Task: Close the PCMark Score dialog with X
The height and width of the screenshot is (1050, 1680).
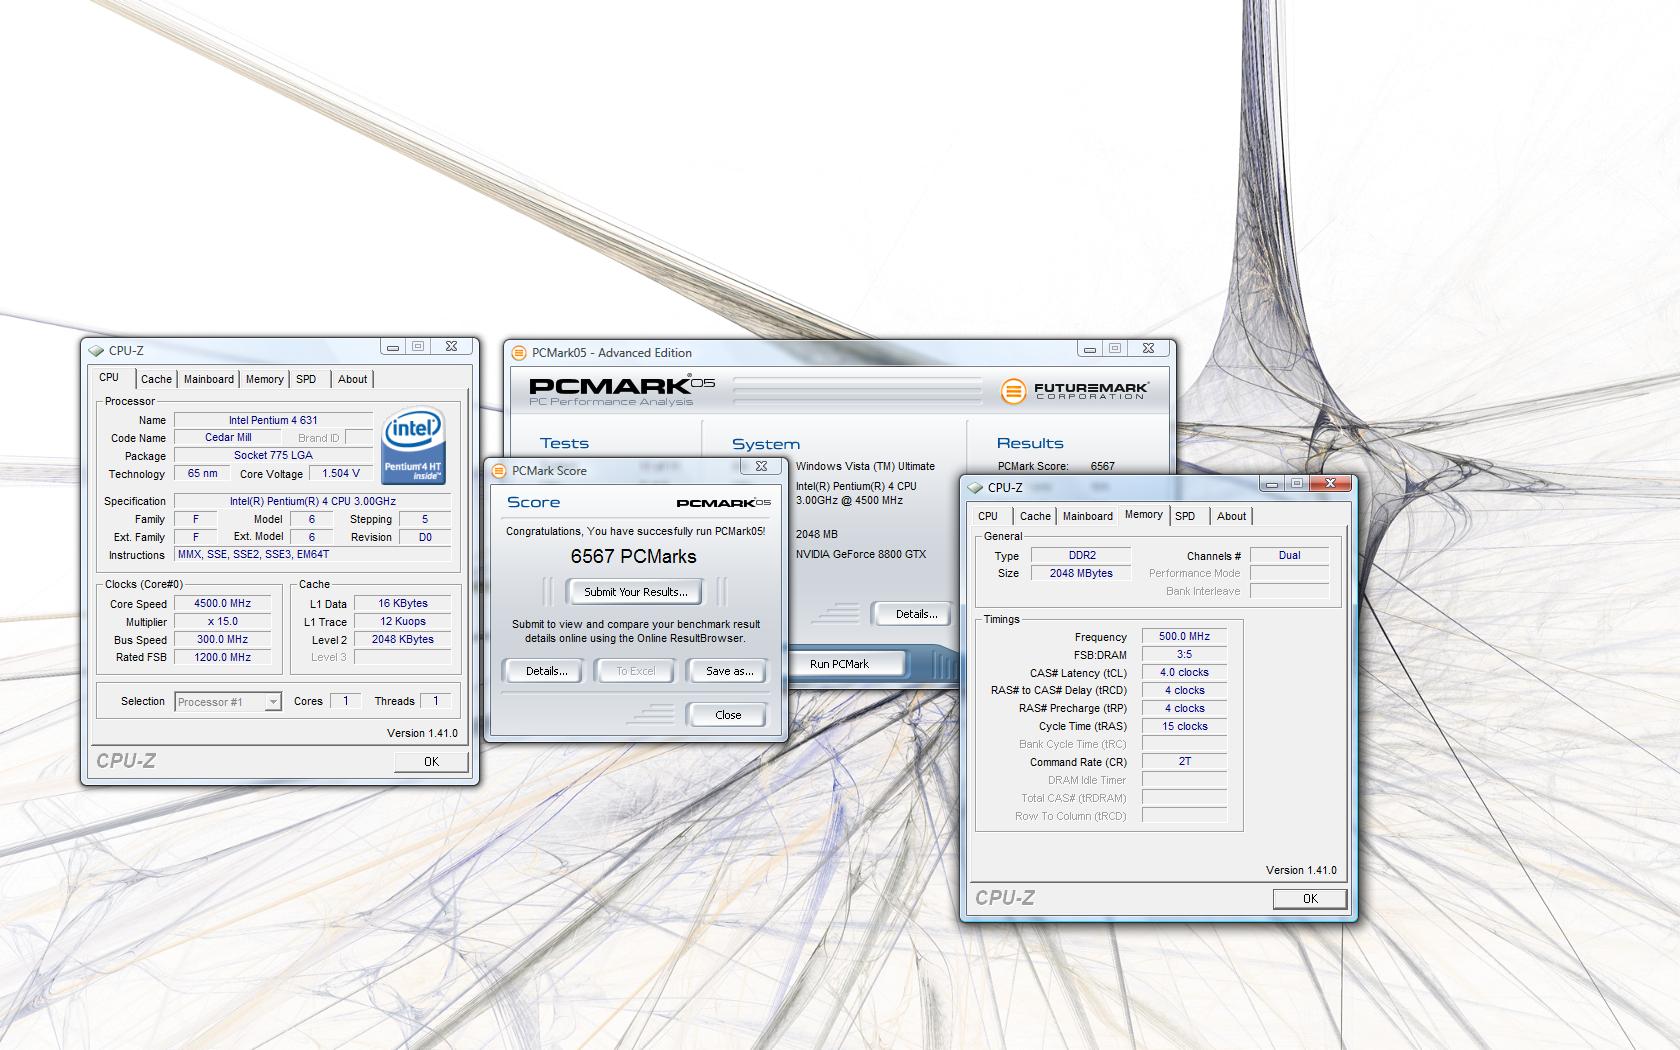Action: click(x=761, y=466)
